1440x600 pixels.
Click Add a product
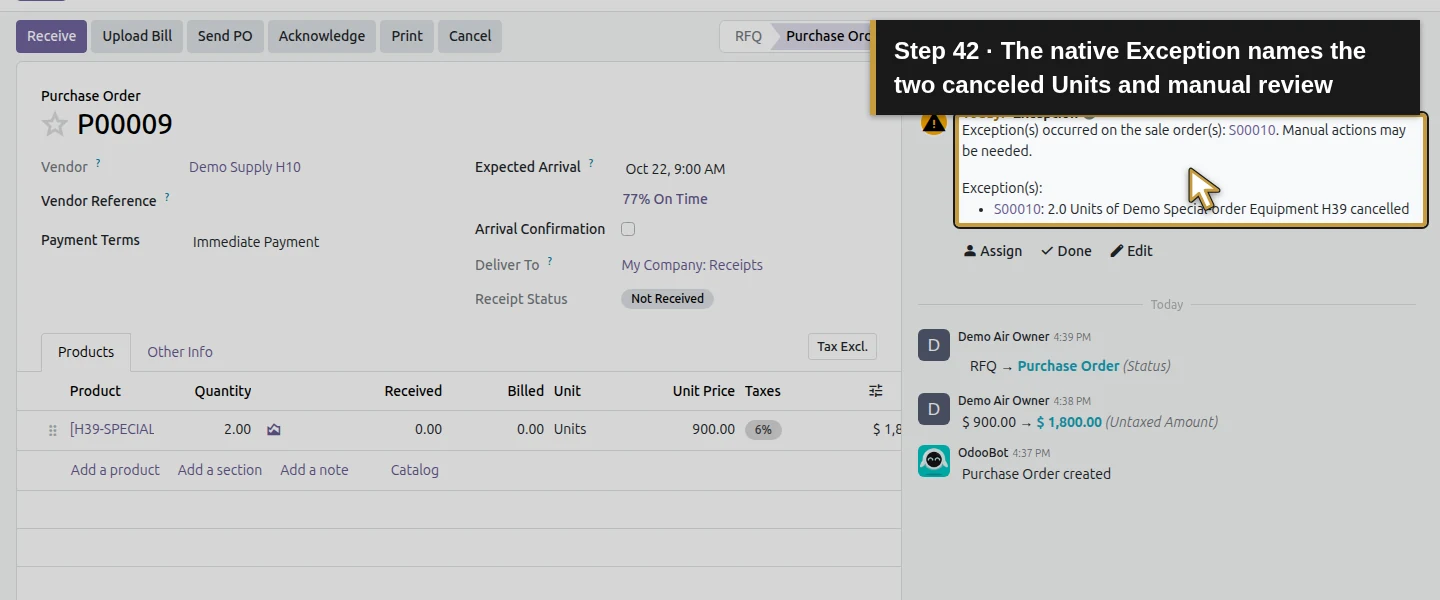[115, 470]
